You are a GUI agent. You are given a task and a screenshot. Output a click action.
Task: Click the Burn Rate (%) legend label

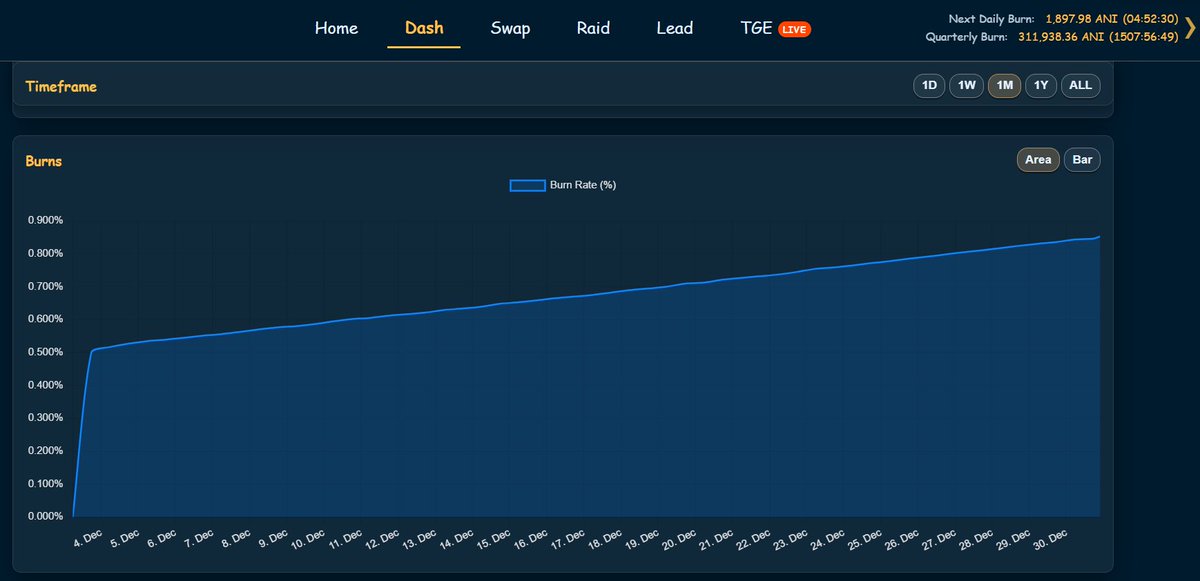point(583,185)
